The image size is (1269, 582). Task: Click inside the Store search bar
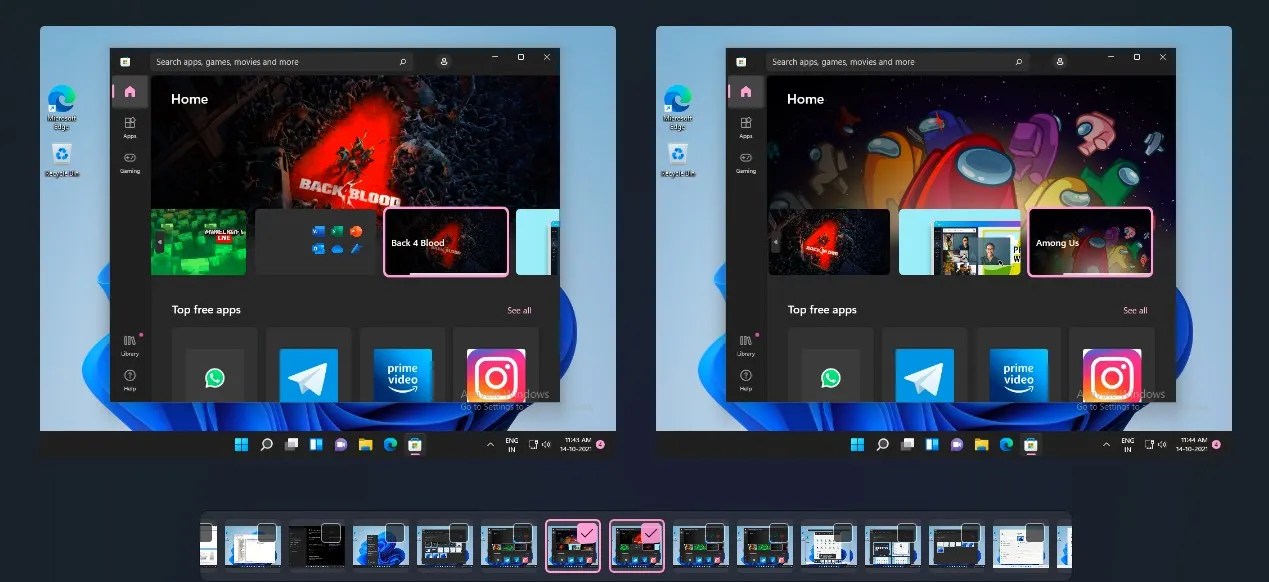point(280,61)
